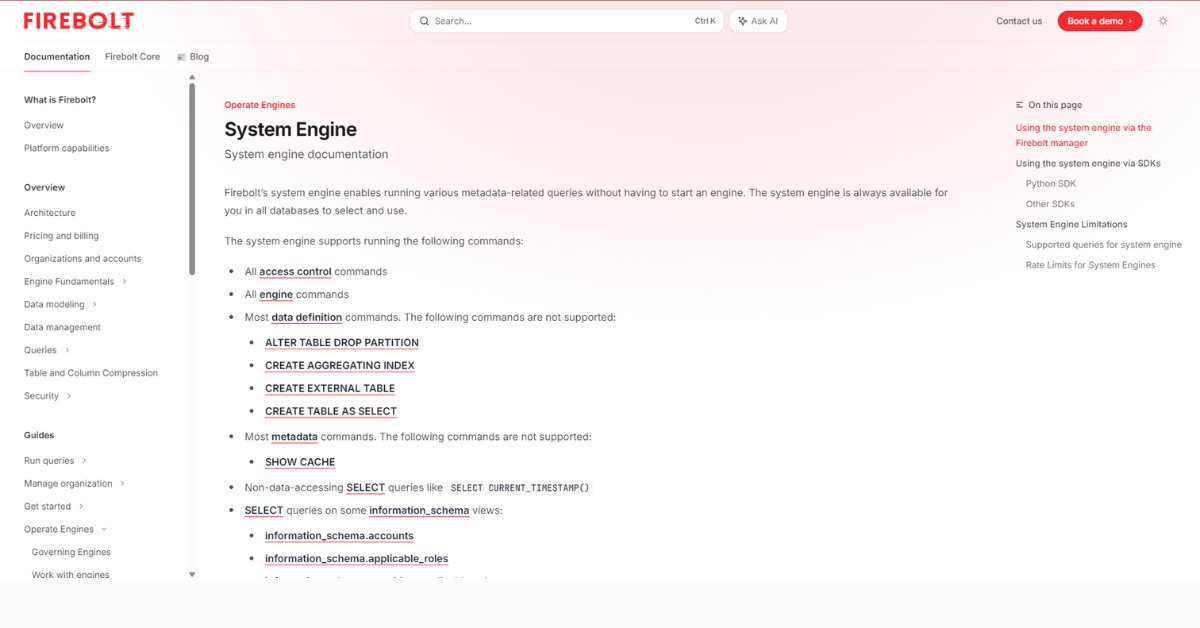
Task: Click the sidebar scroll down arrow
Action: (x=192, y=575)
